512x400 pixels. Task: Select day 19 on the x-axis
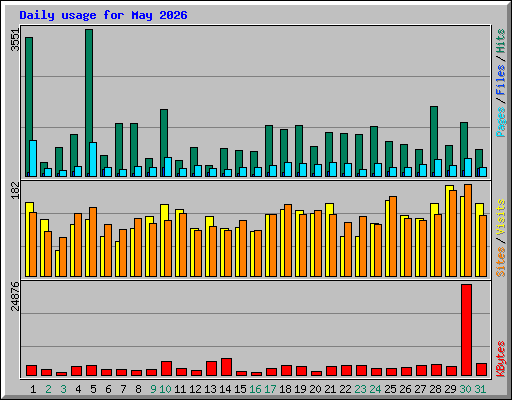pos(300,389)
